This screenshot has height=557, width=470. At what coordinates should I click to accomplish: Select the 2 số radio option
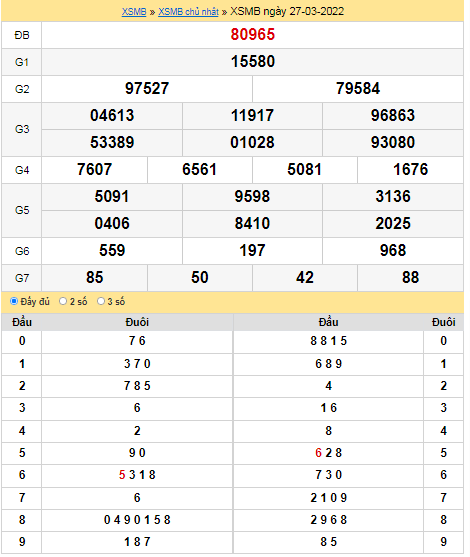coord(63,301)
